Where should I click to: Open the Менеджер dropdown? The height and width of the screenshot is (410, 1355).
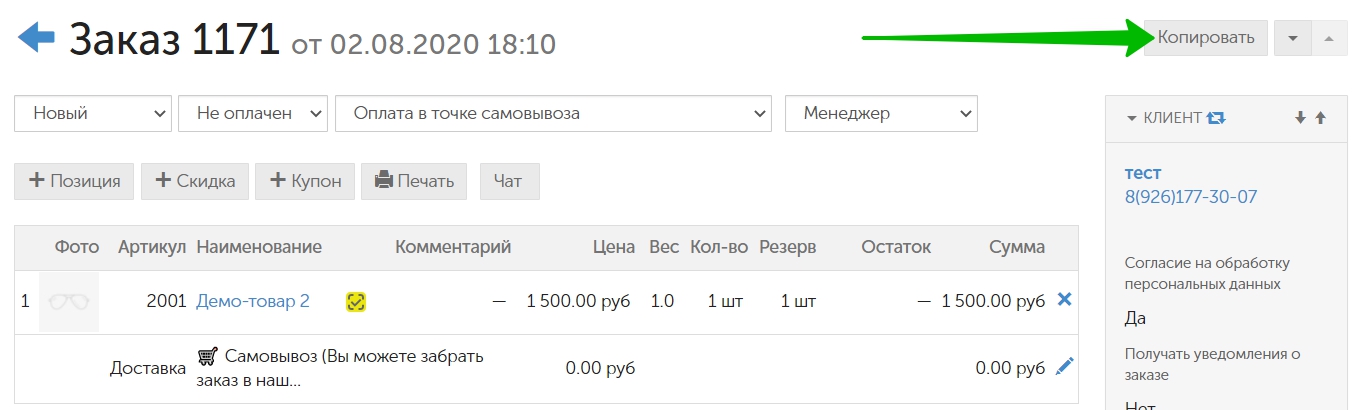tap(881, 113)
